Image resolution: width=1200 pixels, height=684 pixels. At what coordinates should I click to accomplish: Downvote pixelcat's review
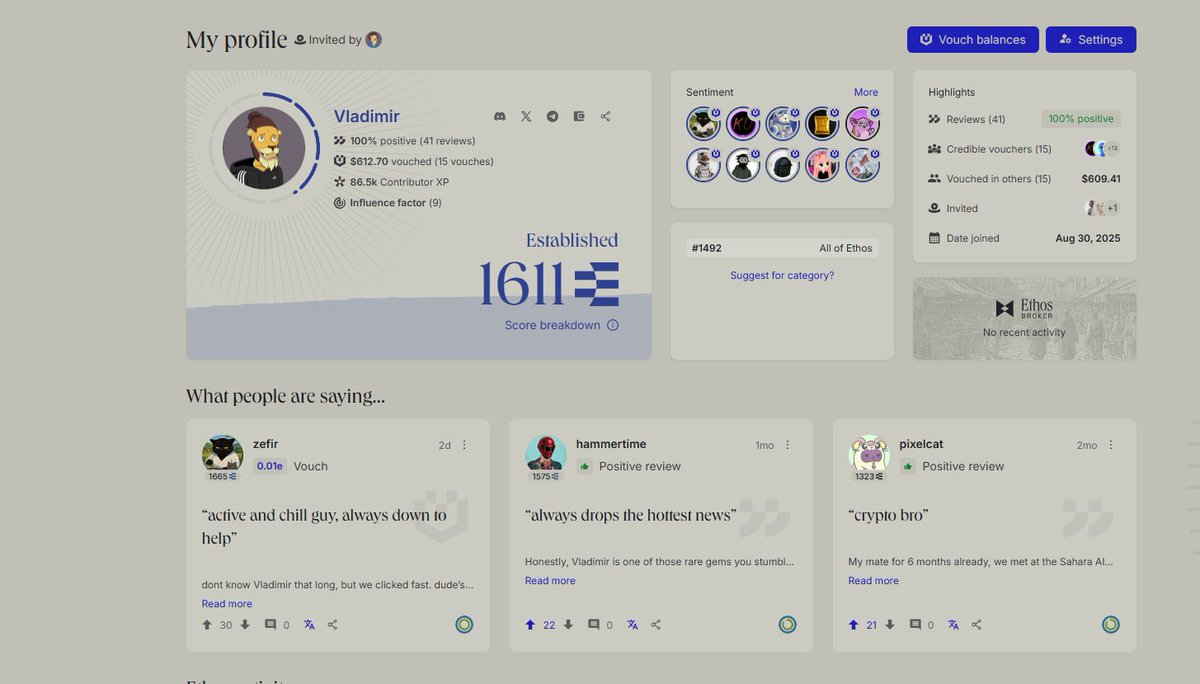click(890, 625)
